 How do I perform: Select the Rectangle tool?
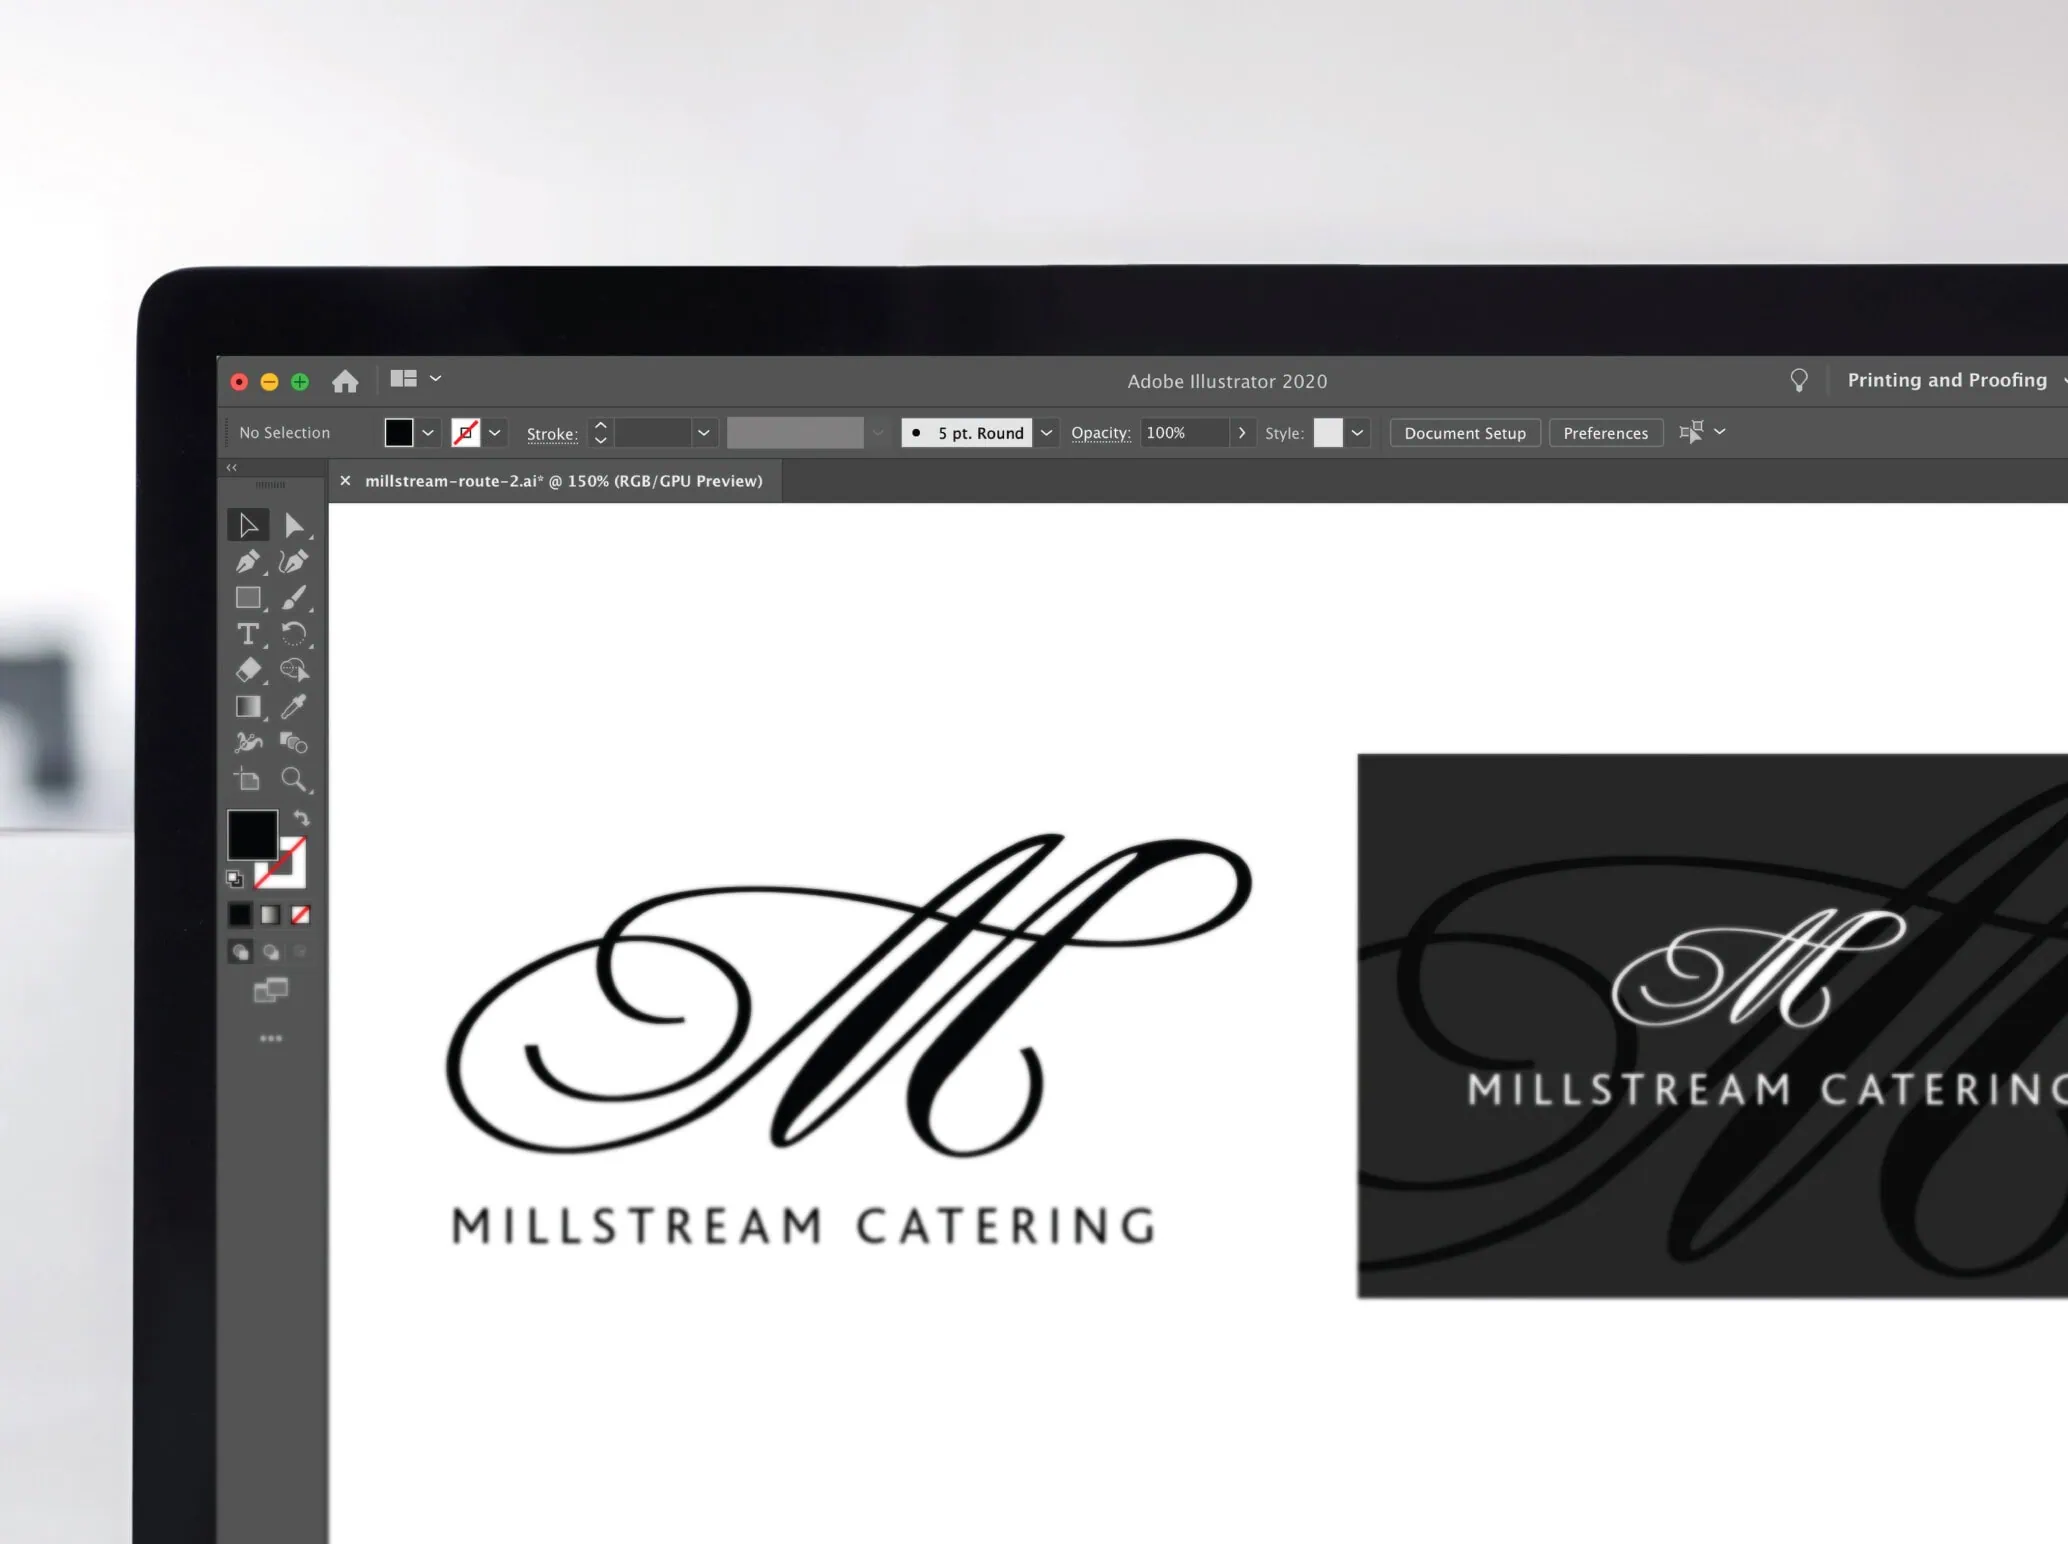[248, 594]
